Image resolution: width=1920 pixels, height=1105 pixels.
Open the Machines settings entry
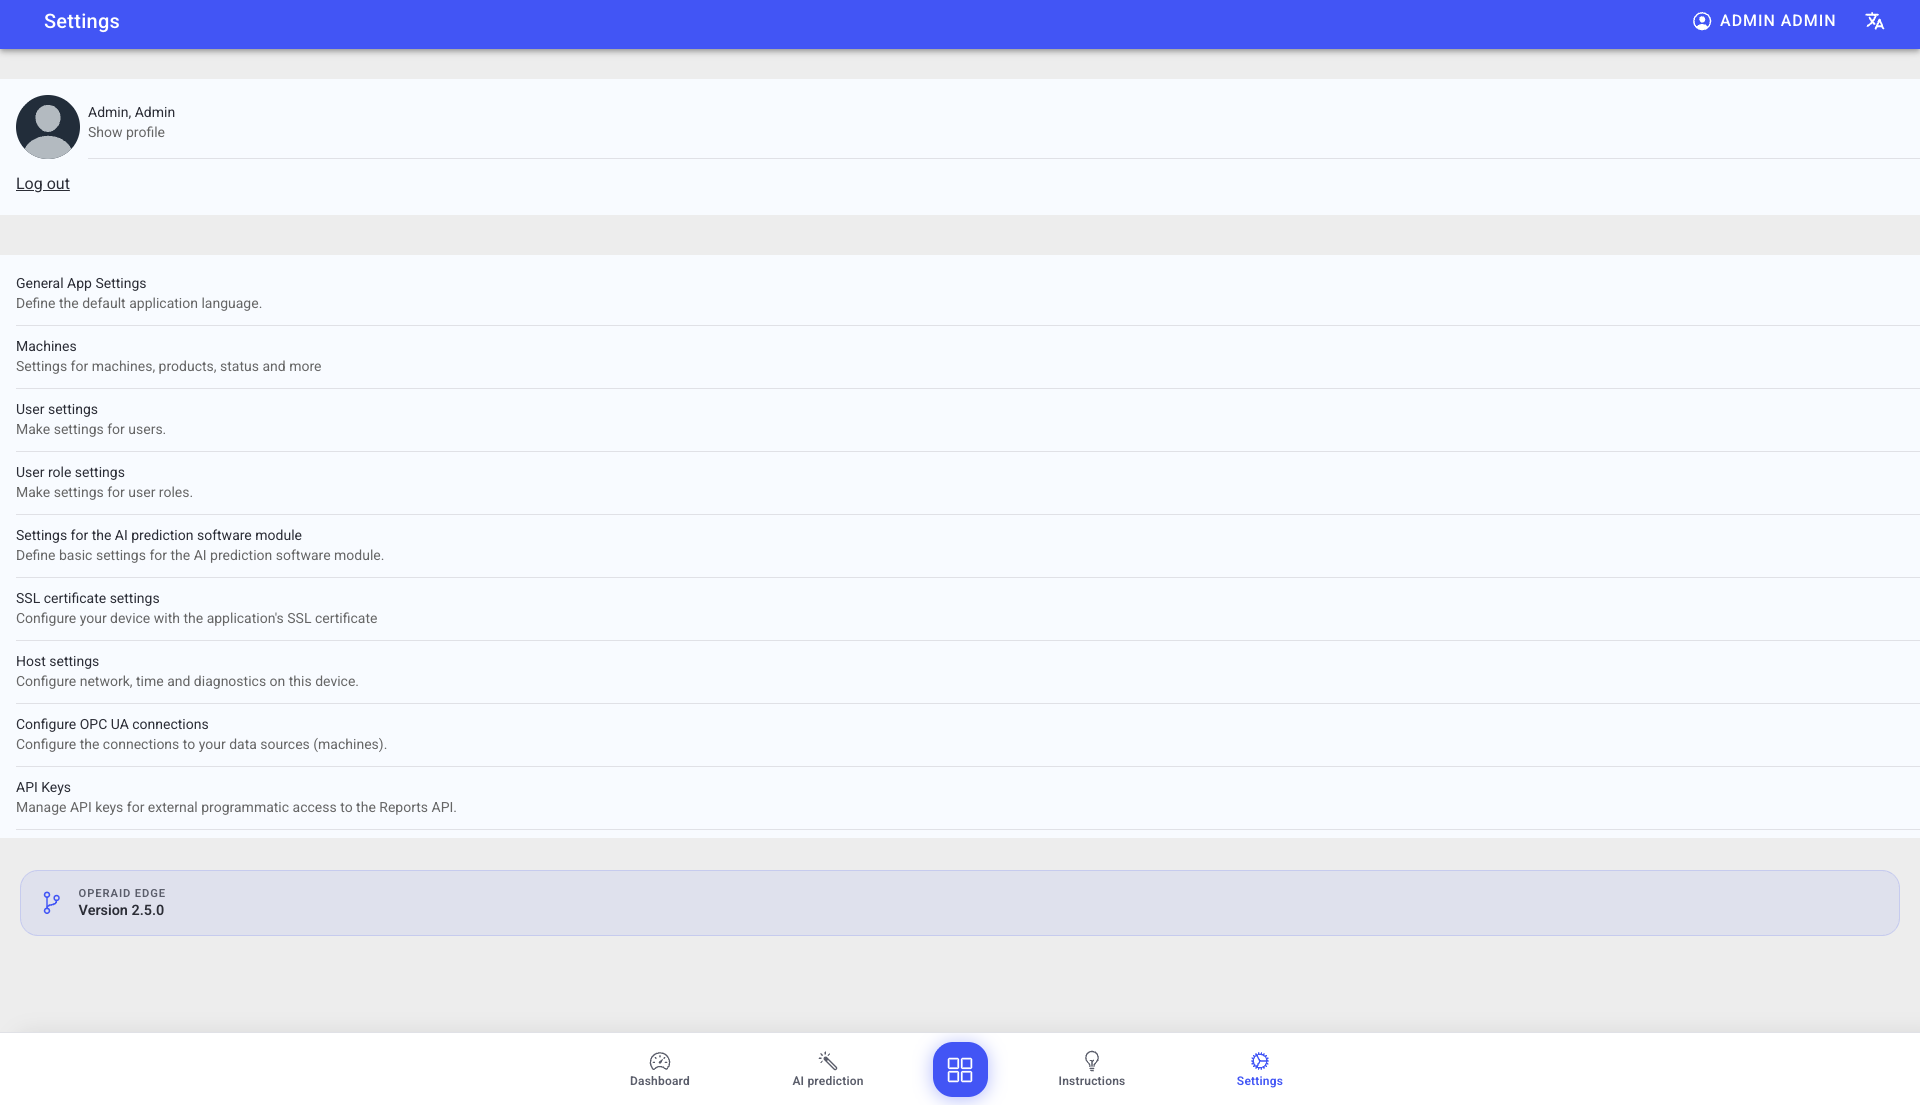(x=960, y=357)
